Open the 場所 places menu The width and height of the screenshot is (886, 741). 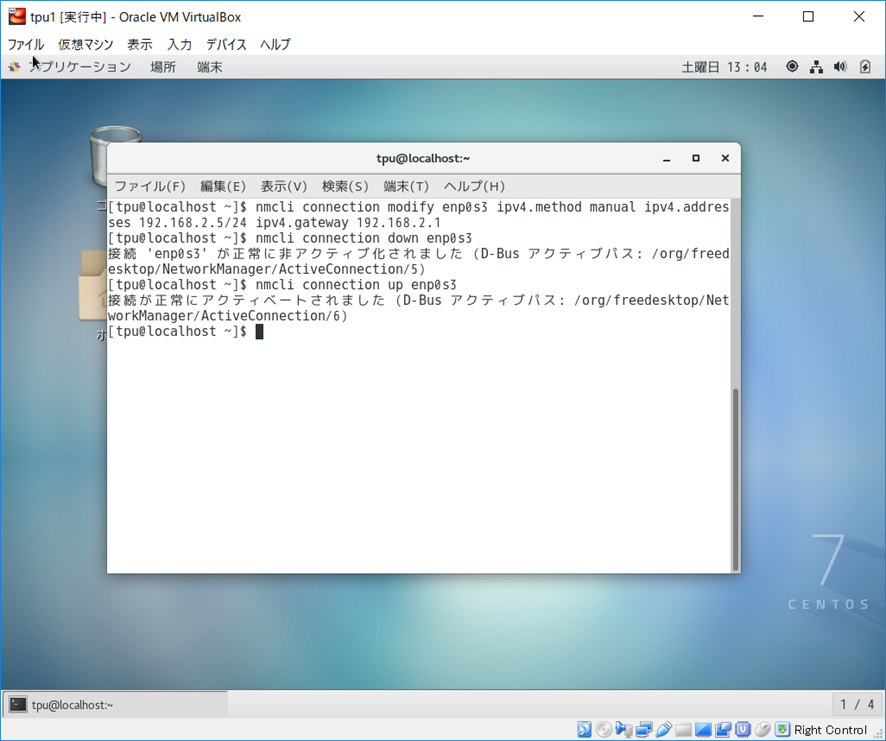163,67
